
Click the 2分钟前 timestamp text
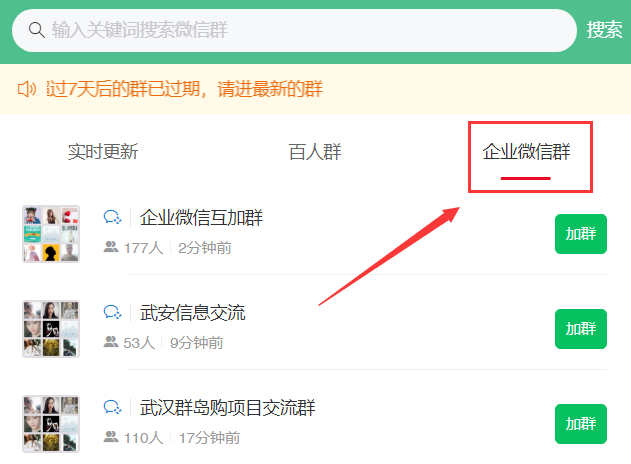[x=205, y=248]
